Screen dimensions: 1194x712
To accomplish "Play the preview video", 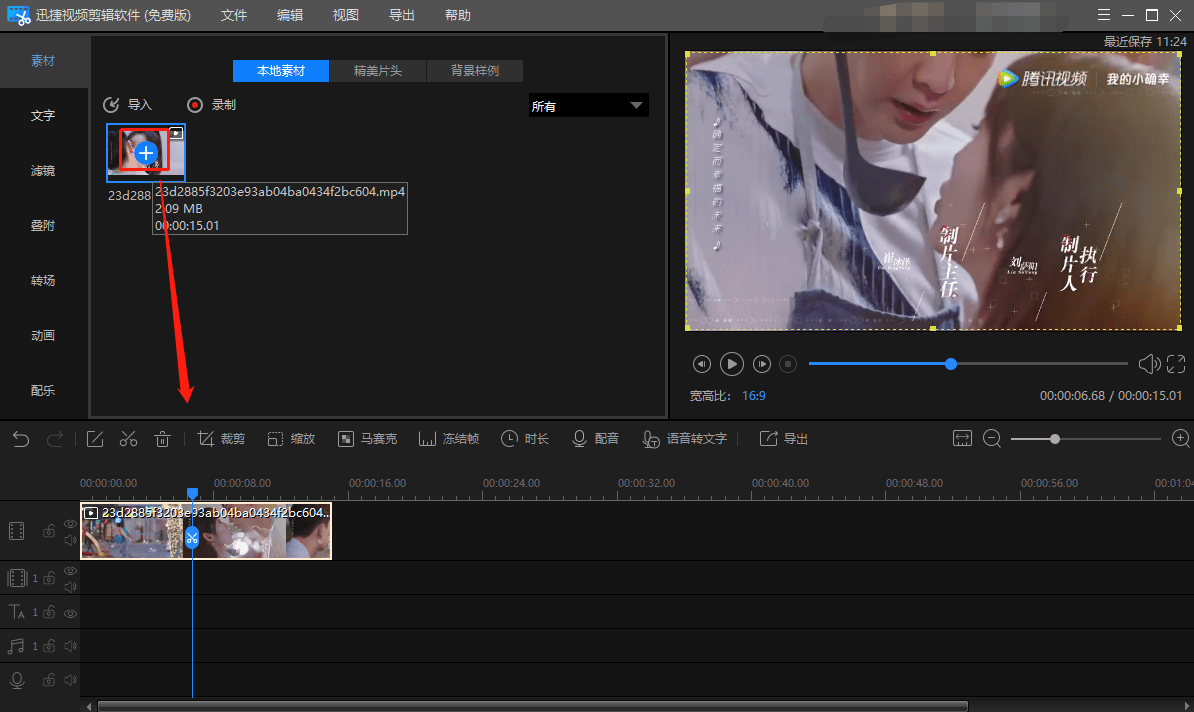I will pos(731,364).
